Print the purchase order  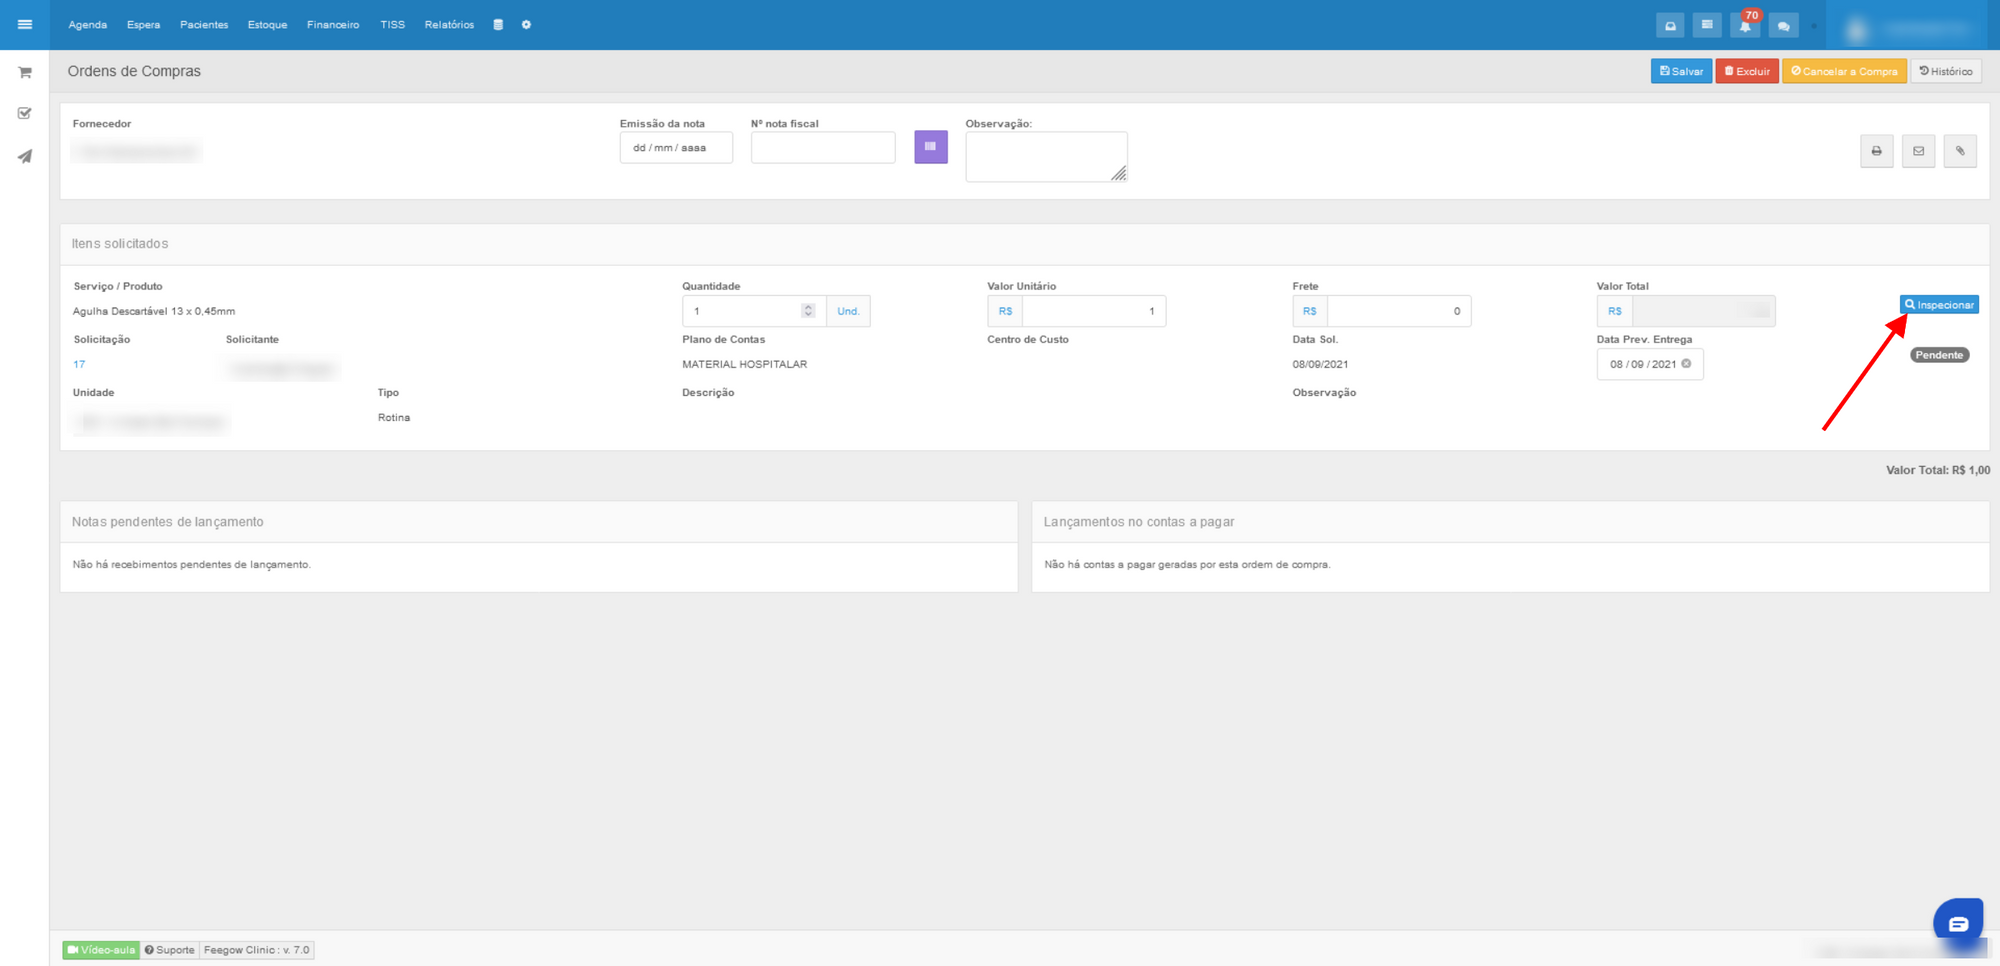point(1877,151)
